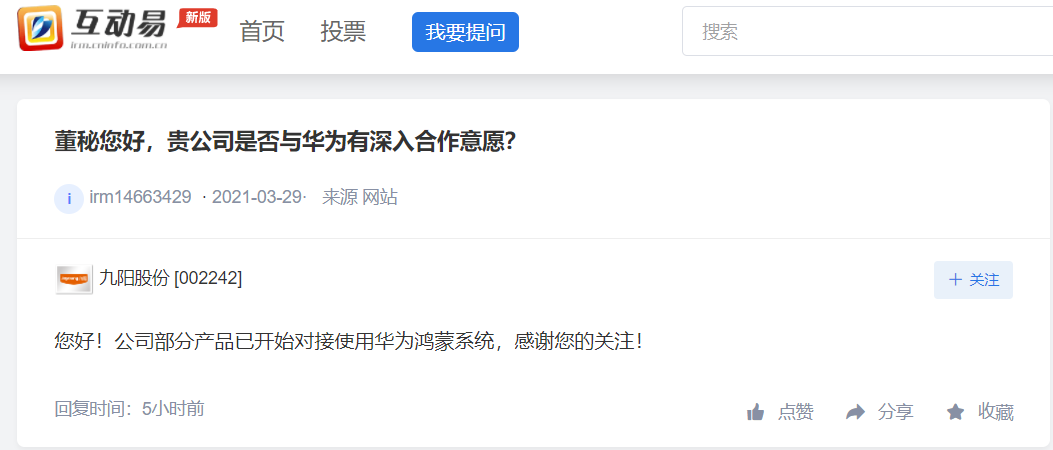Toggle the 点赞 like label
This screenshot has height=450, width=1053.
pyautogui.click(x=796, y=412)
